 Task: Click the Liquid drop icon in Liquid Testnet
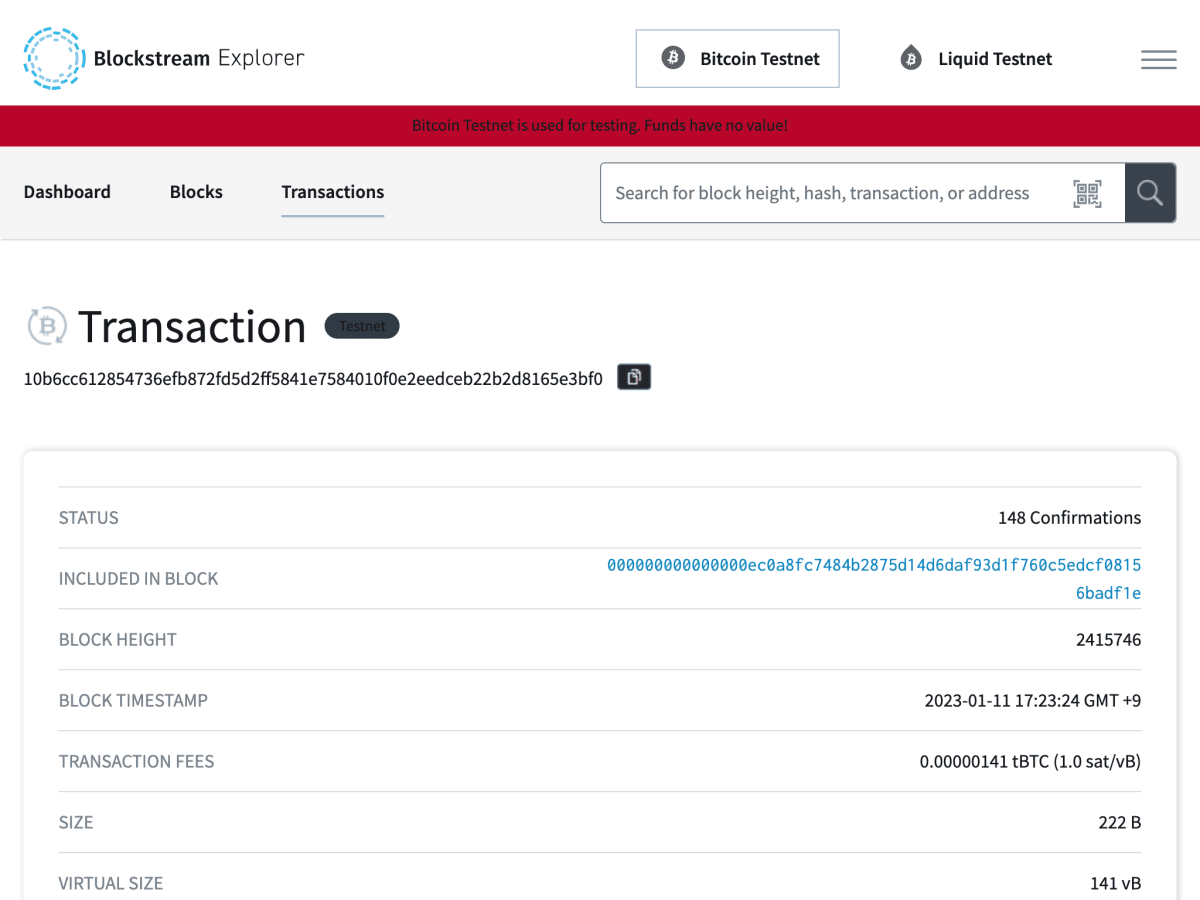(911, 59)
